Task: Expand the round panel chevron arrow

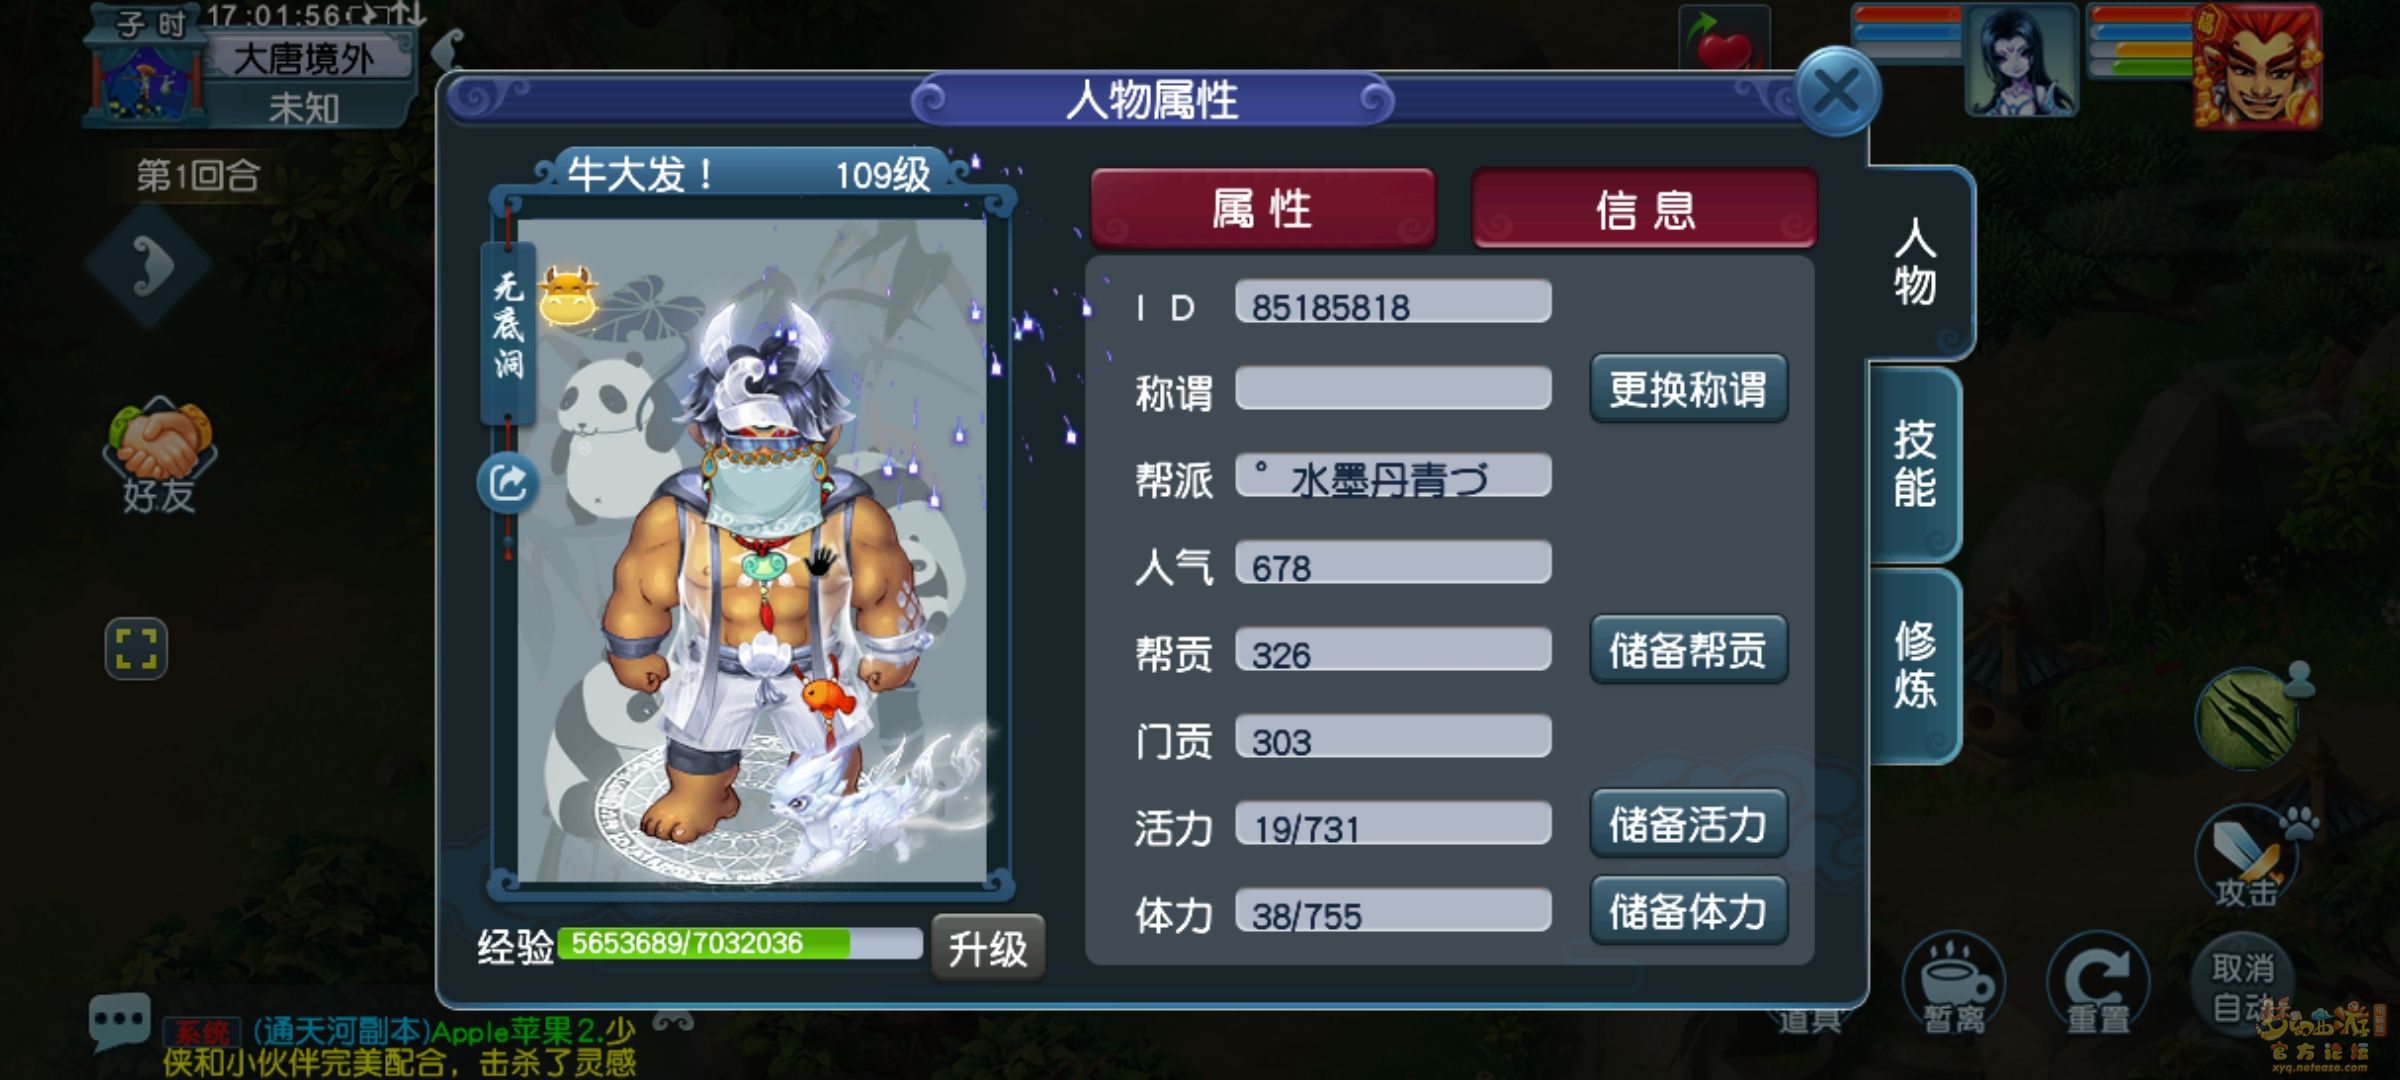Action: pos(150,266)
